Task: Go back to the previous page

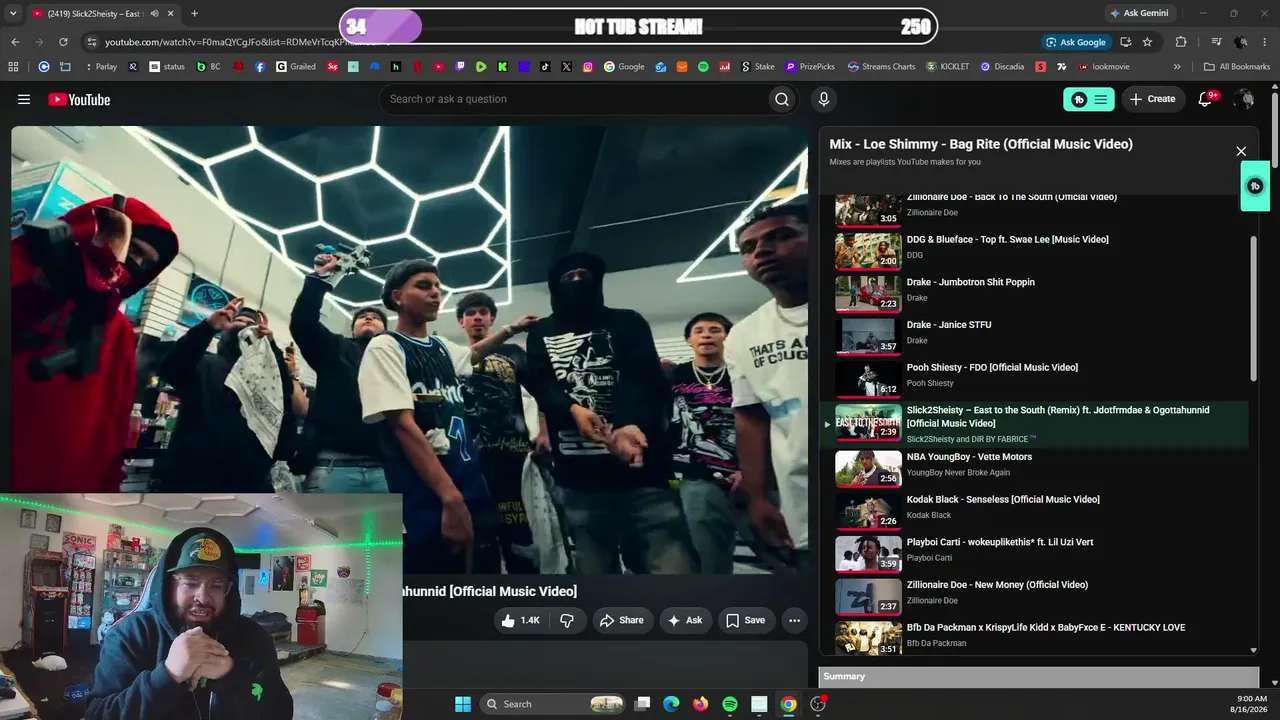Action: pyautogui.click(x=15, y=42)
